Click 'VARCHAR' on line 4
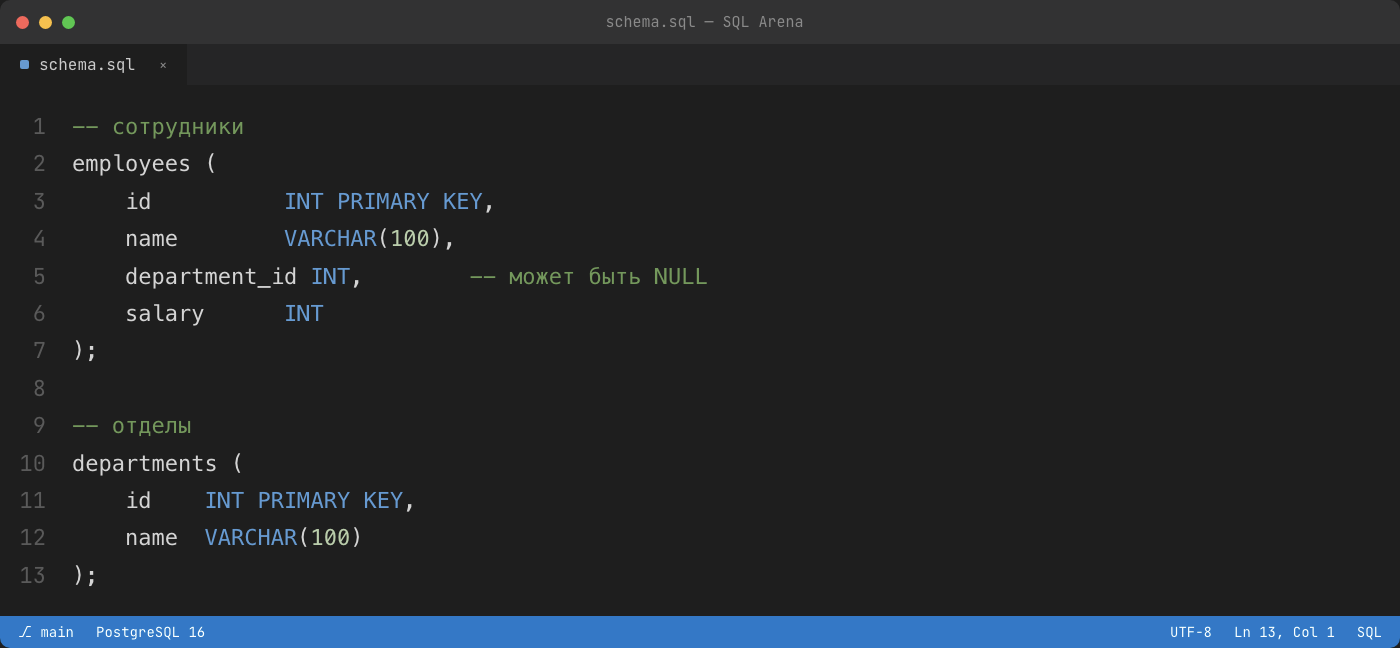 [330, 239]
